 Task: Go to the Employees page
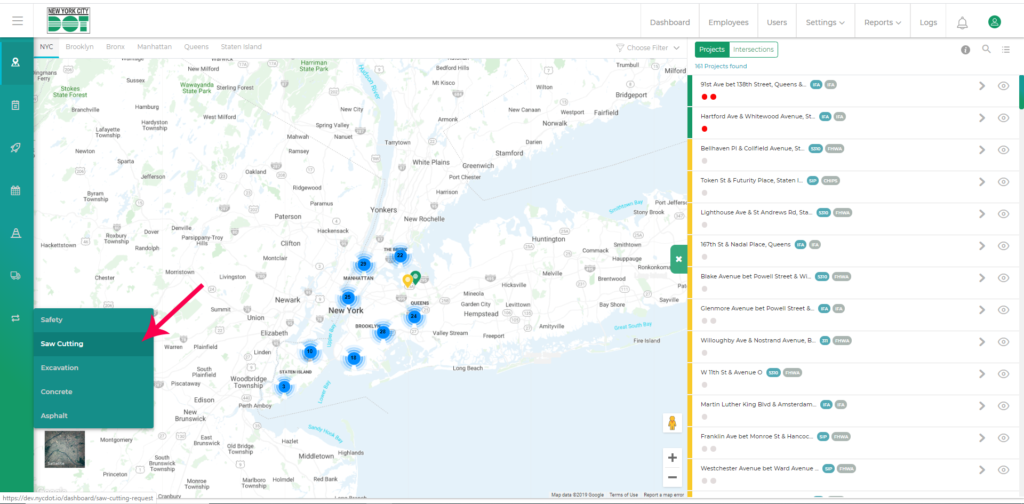[x=728, y=22]
